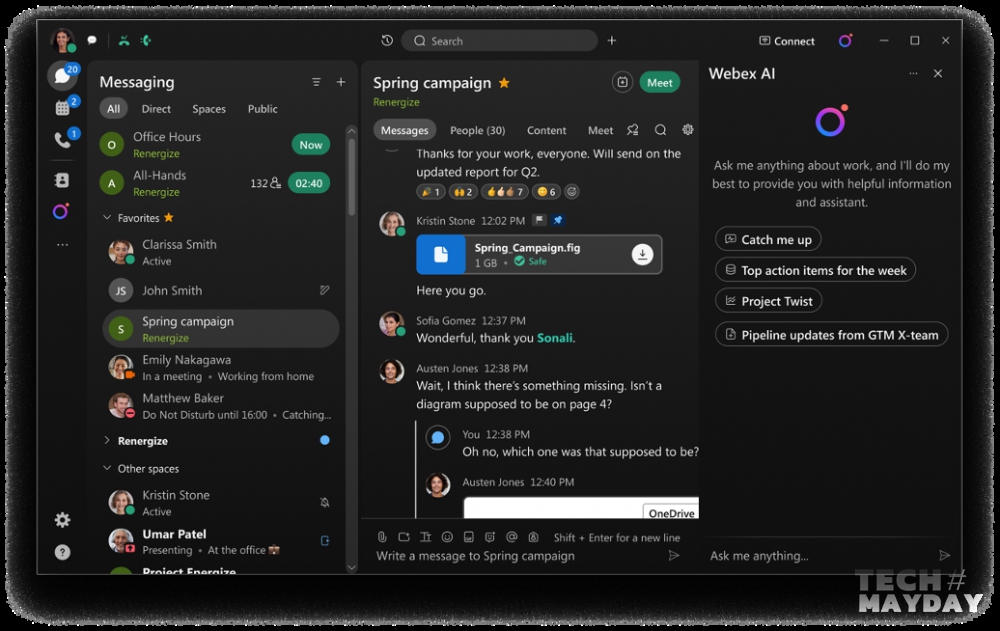The height and width of the screenshot is (631, 1000).
Task: Open Webex AI assistant icon in sidebar
Action: 61,211
